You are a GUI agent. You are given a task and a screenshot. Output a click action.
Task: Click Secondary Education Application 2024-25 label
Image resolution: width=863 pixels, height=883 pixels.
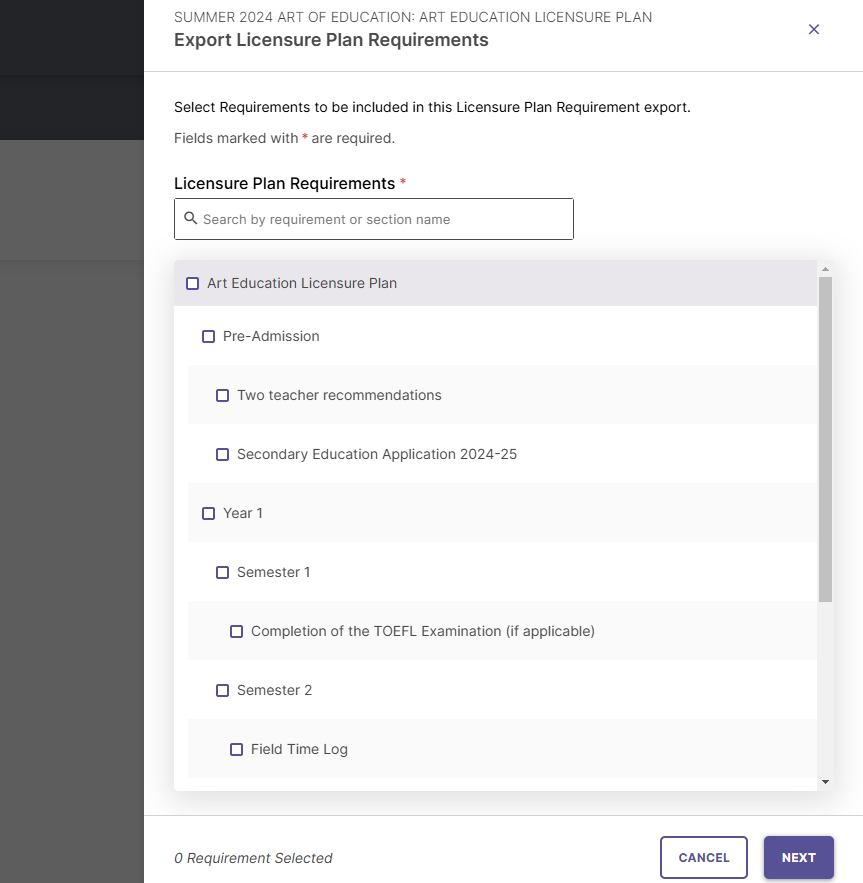[377, 454]
